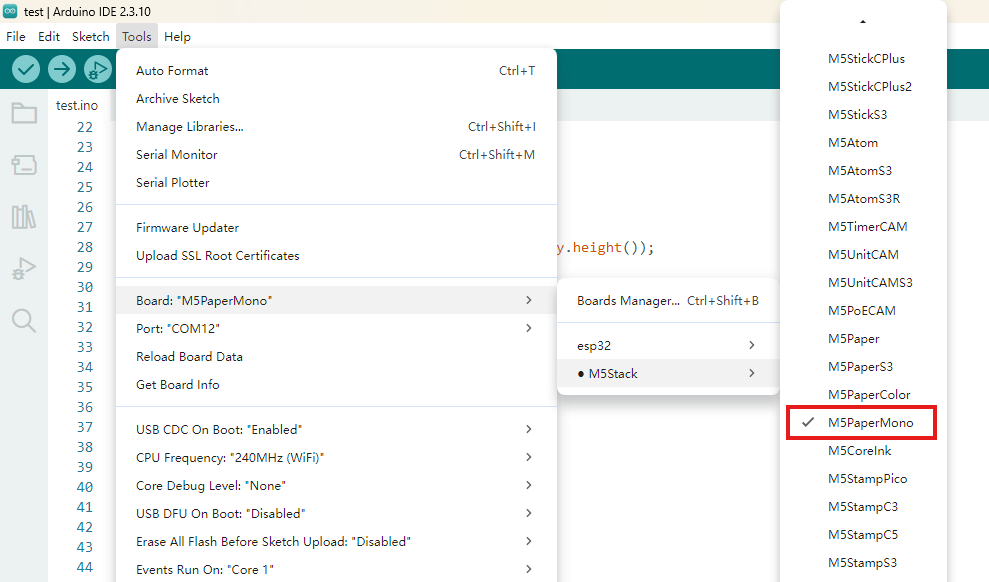Select M5StampS3 board
This screenshot has height=582, width=989.
coord(863,562)
